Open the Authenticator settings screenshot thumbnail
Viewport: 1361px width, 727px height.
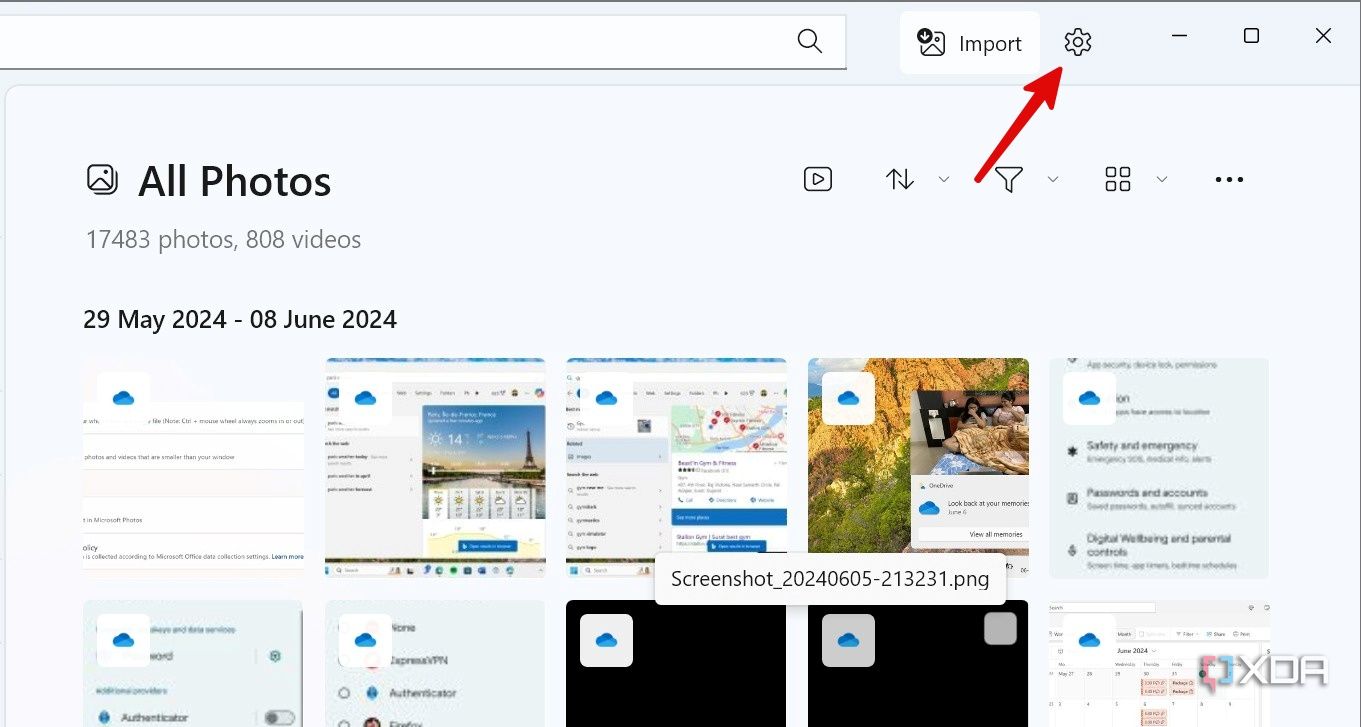pyautogui.click(x=193, y=663)
